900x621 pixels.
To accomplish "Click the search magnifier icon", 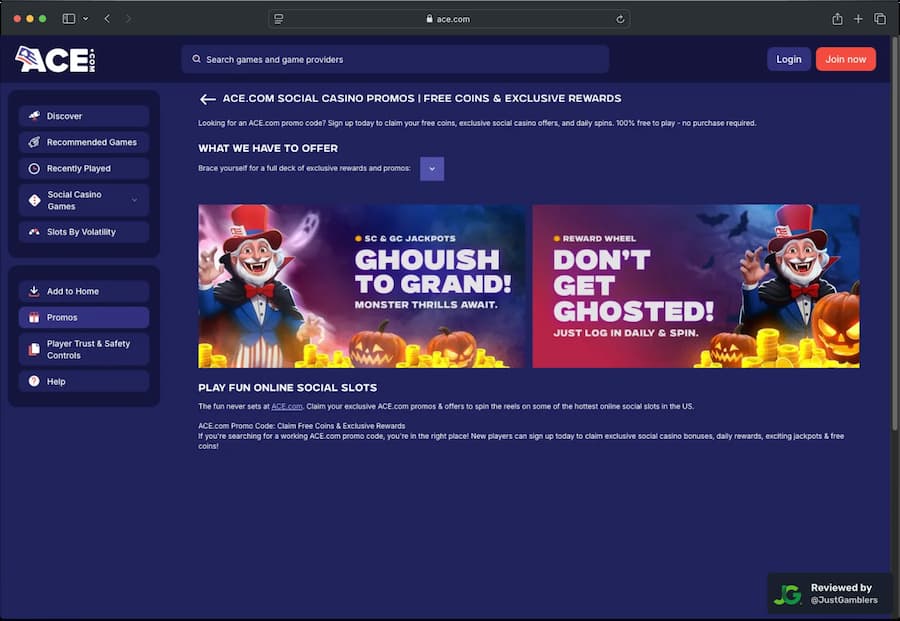I will [196, 59].
